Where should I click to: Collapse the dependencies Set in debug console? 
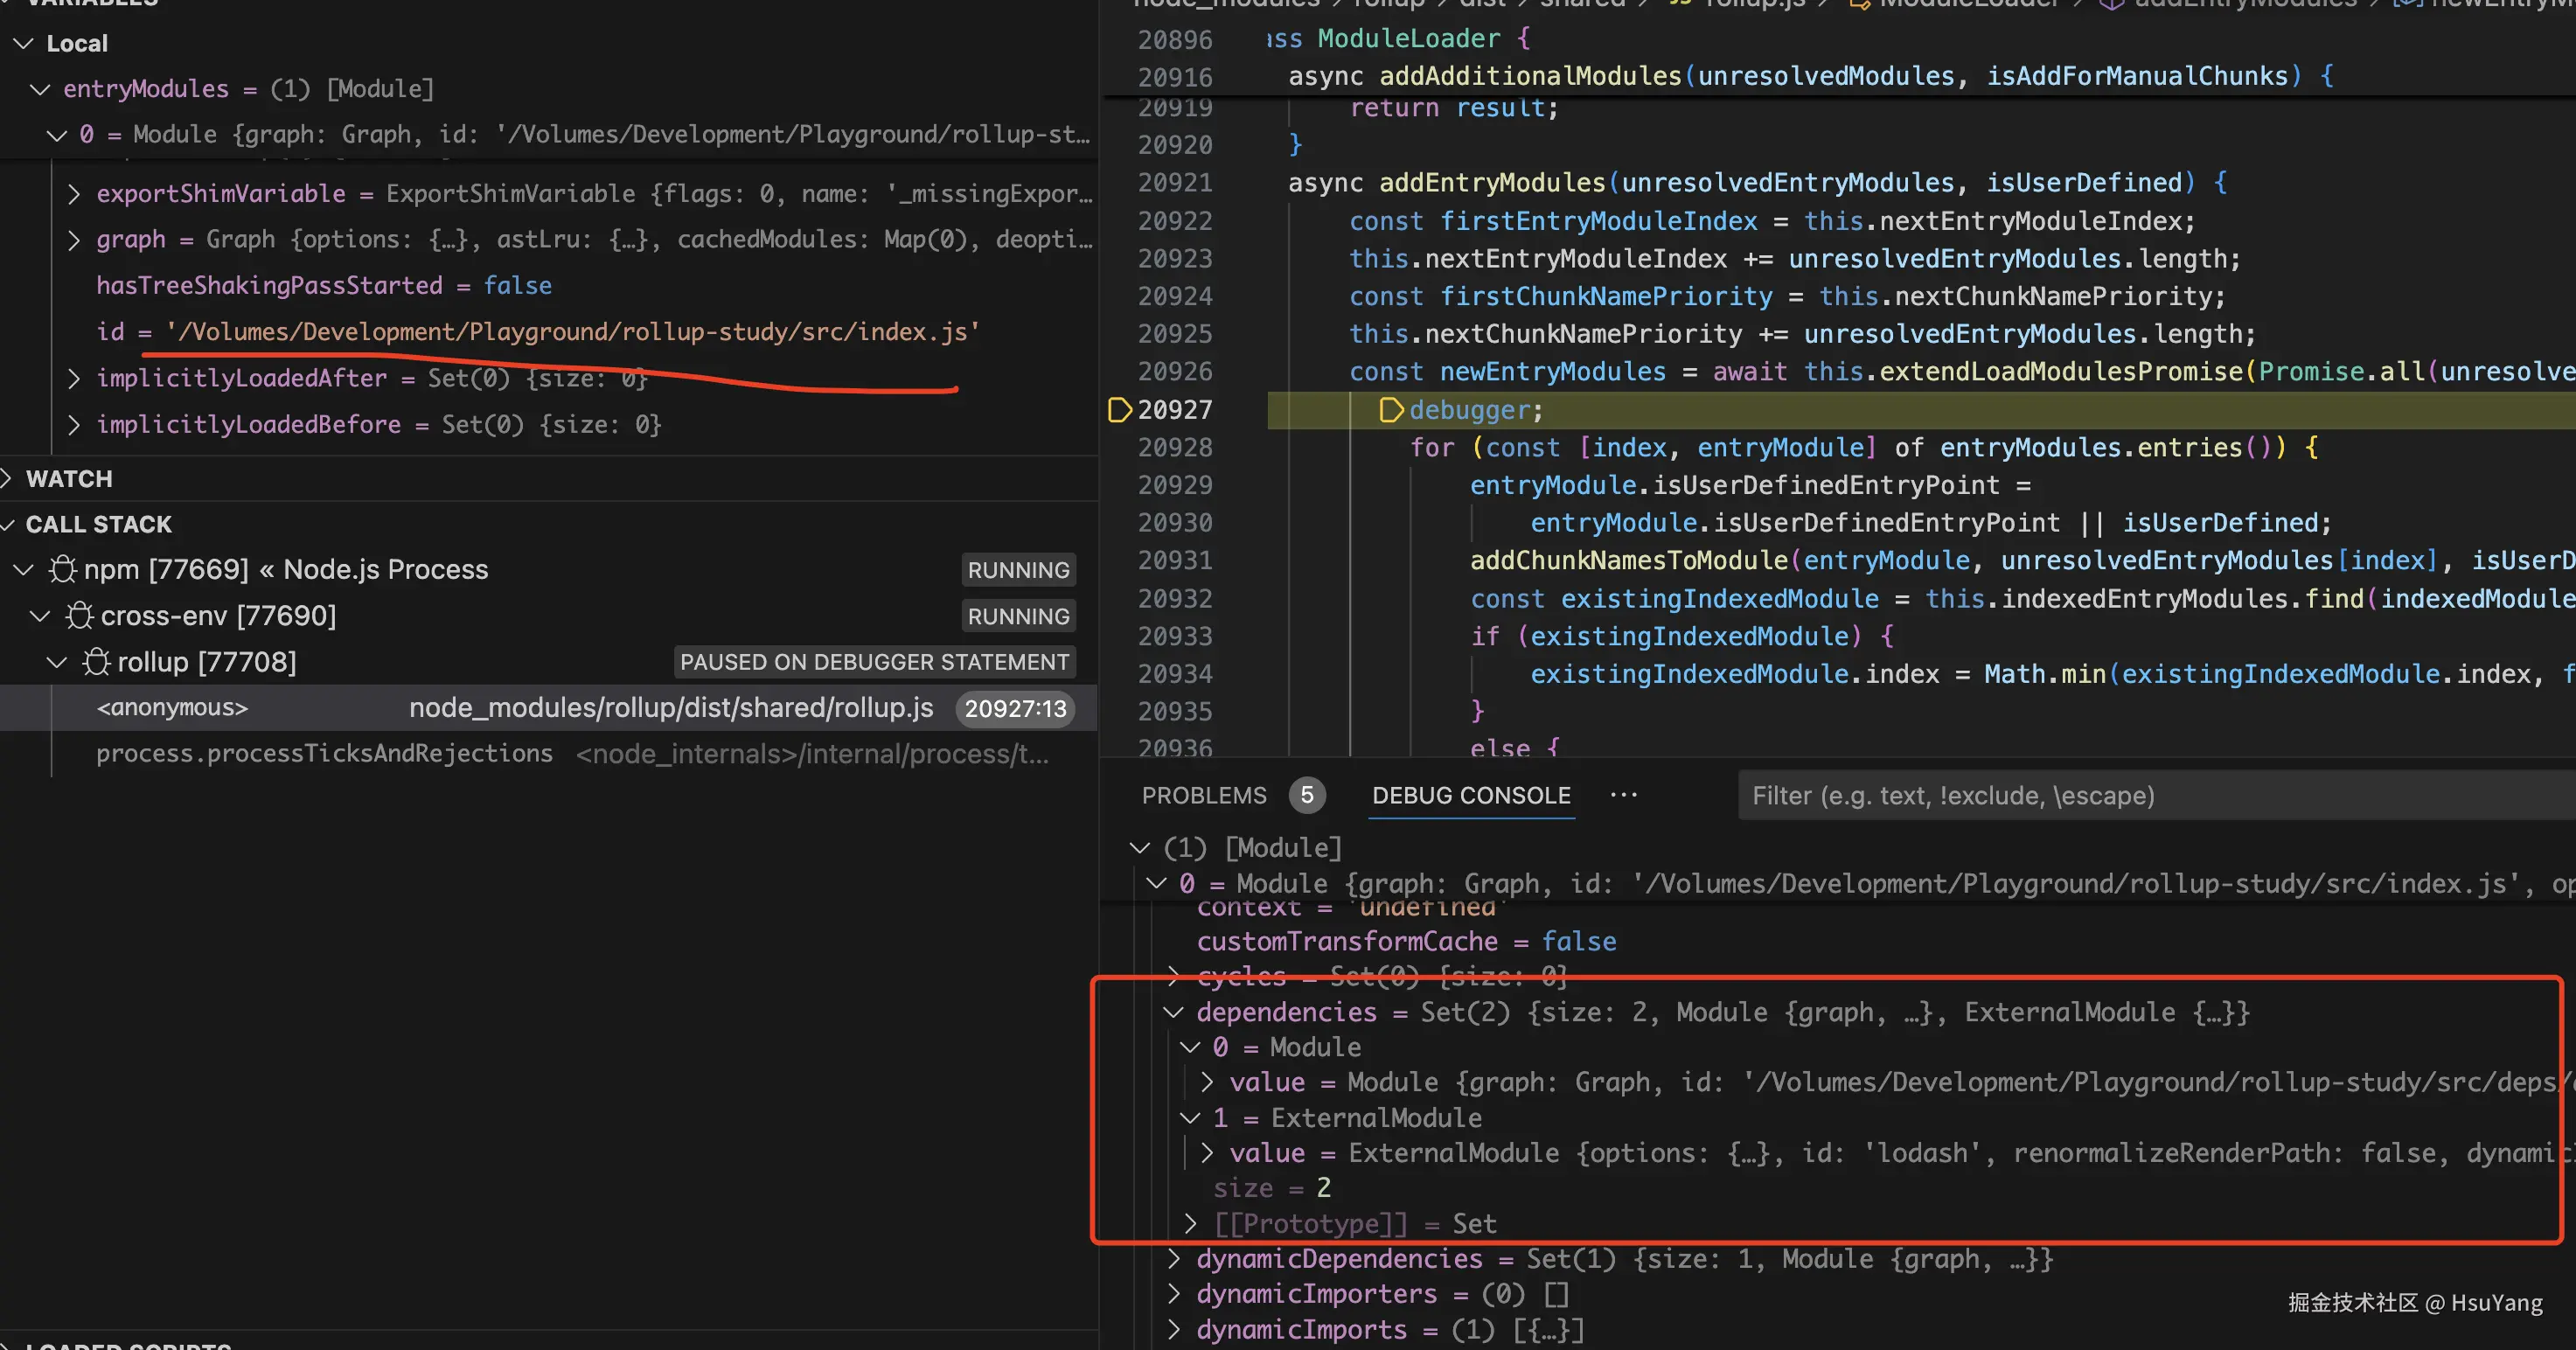point(1174,1012)
